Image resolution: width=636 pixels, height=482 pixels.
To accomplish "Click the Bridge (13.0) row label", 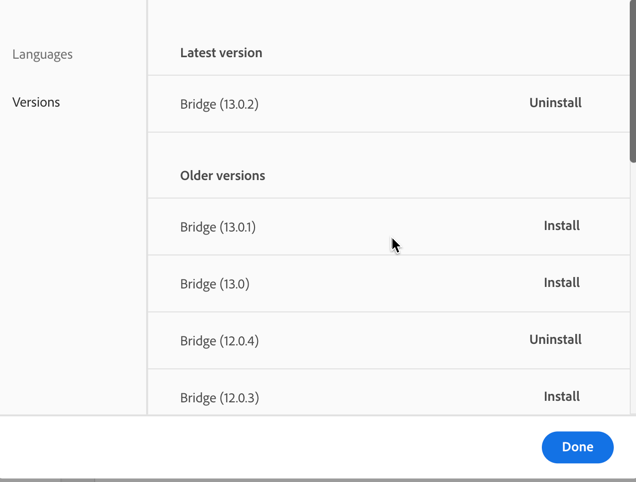I will pyautogui.click(x=214, y=284).
